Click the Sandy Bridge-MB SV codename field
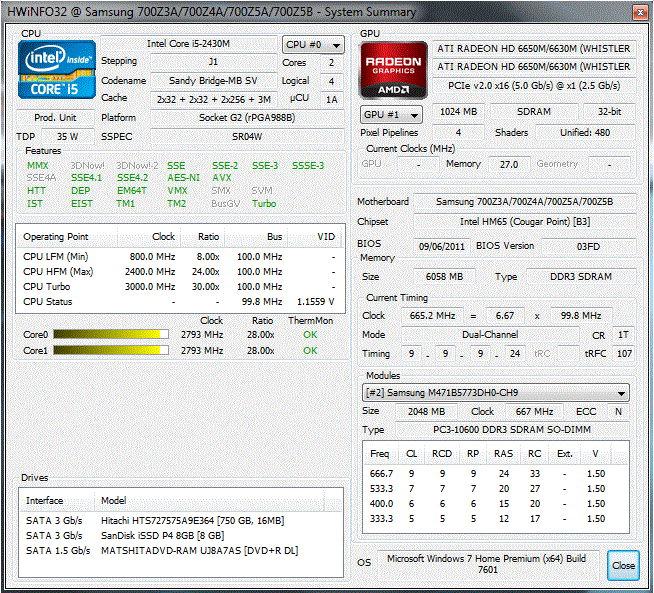 [213, 80]
